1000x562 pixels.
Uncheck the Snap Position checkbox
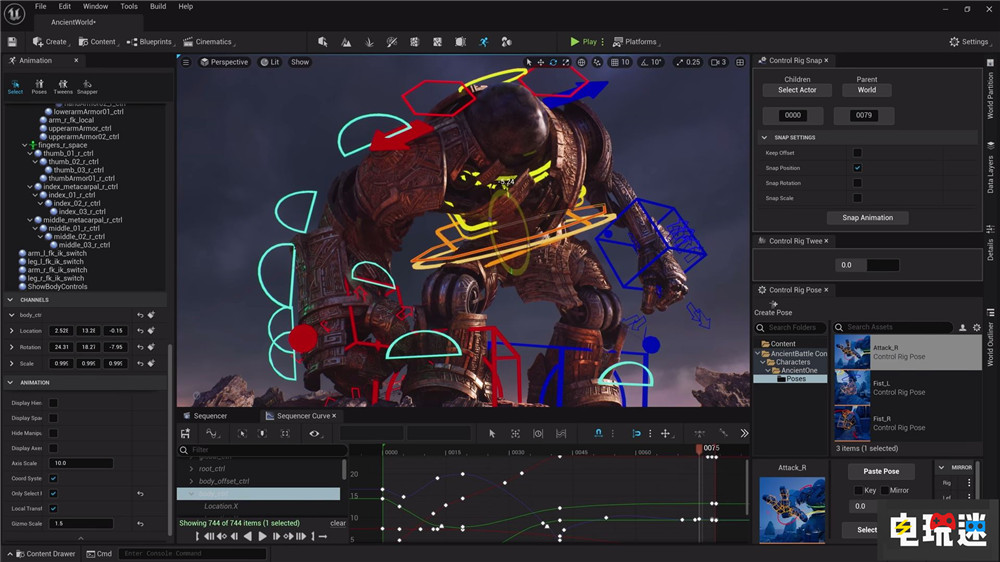pos(857,168)
